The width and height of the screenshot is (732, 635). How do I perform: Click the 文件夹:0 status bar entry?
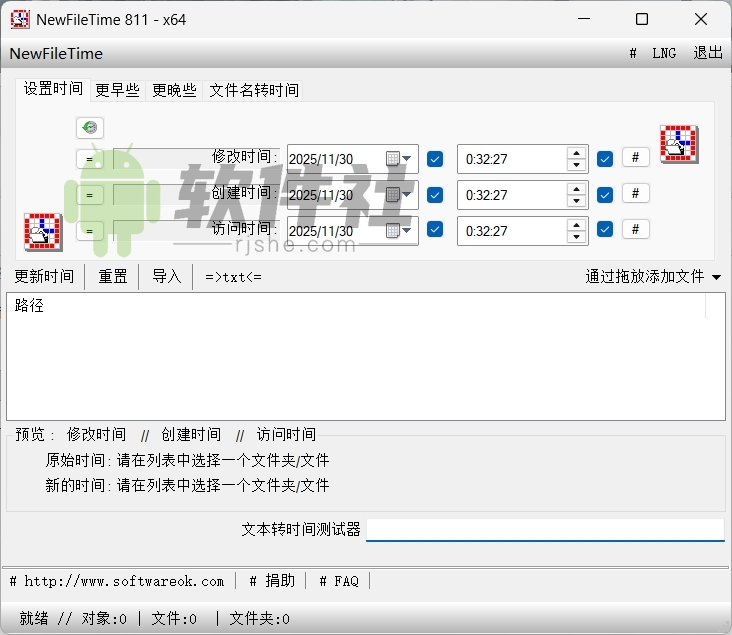click(x=259, y=619)
